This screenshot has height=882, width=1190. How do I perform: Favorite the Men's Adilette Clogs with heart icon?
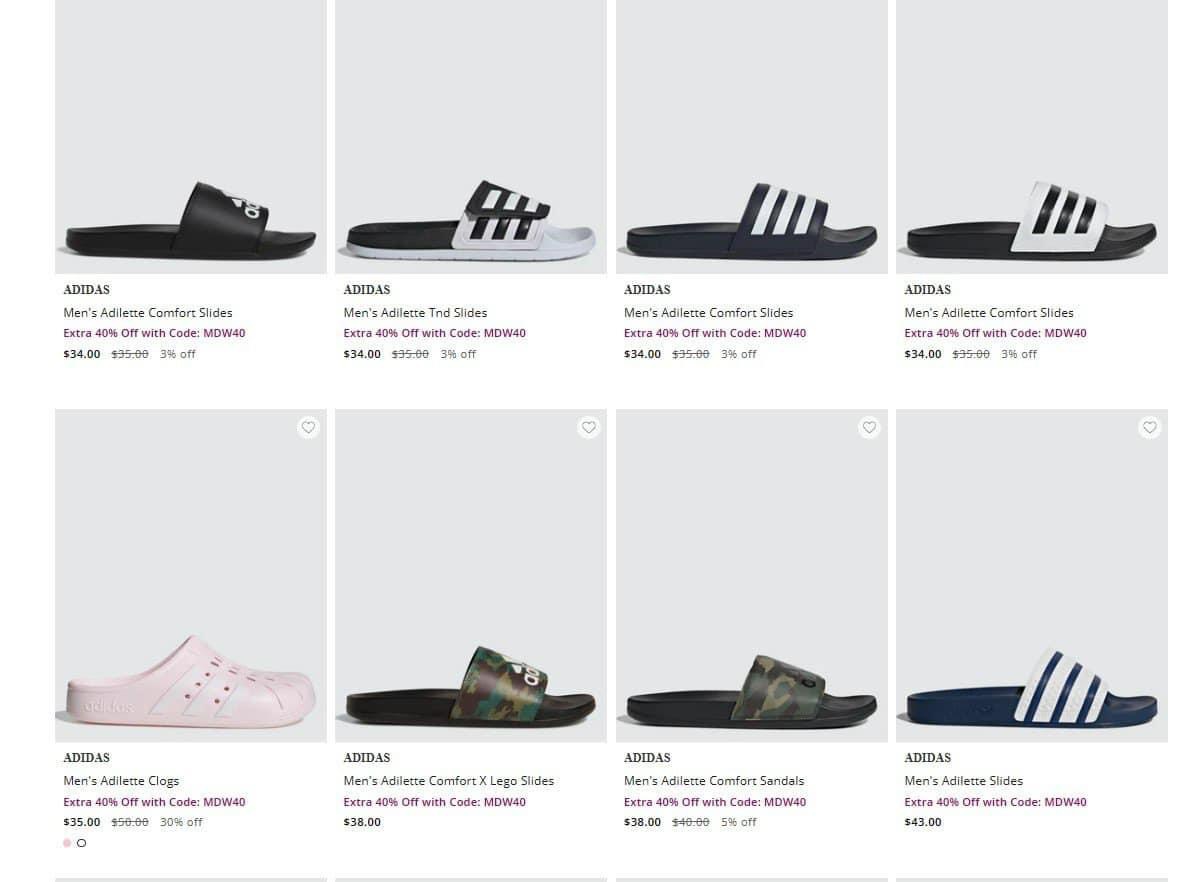(x=308, y=428)
